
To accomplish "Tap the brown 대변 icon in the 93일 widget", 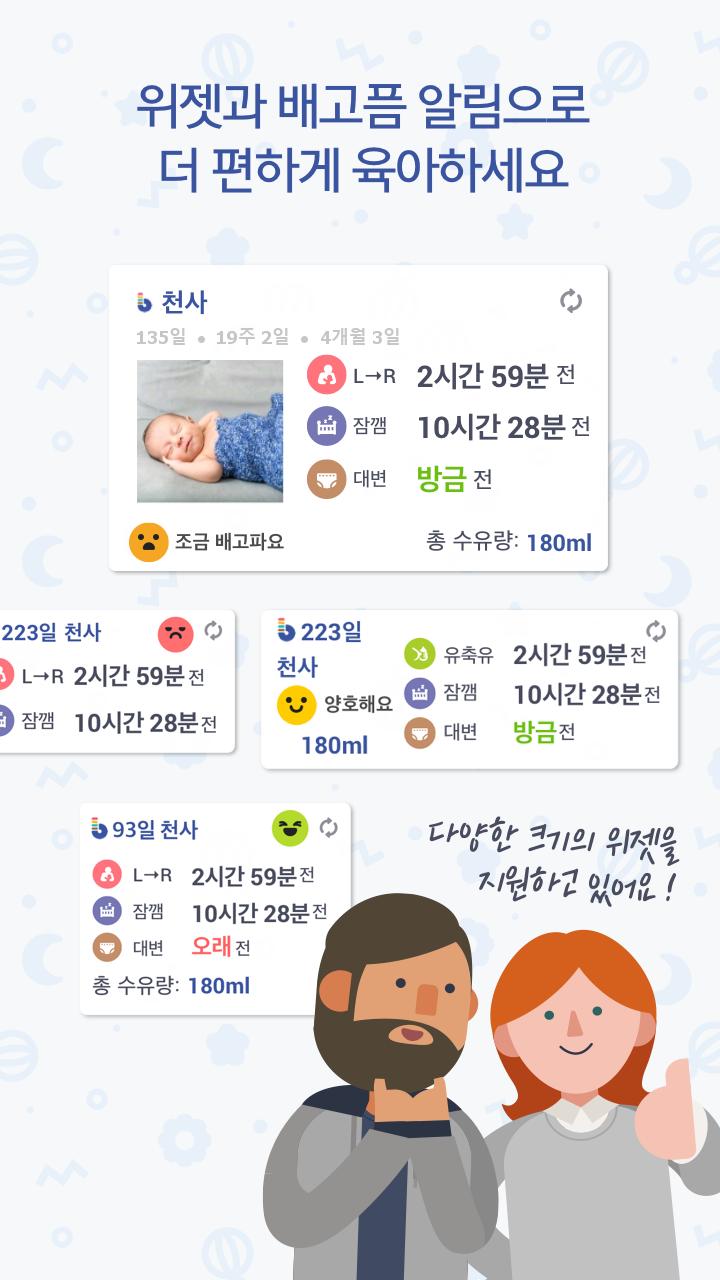I will point(107,946).
